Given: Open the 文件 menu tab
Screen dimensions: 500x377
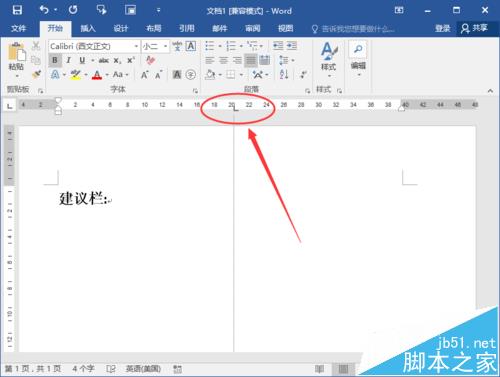Looking at the screenshot, I should pos(18,28).
